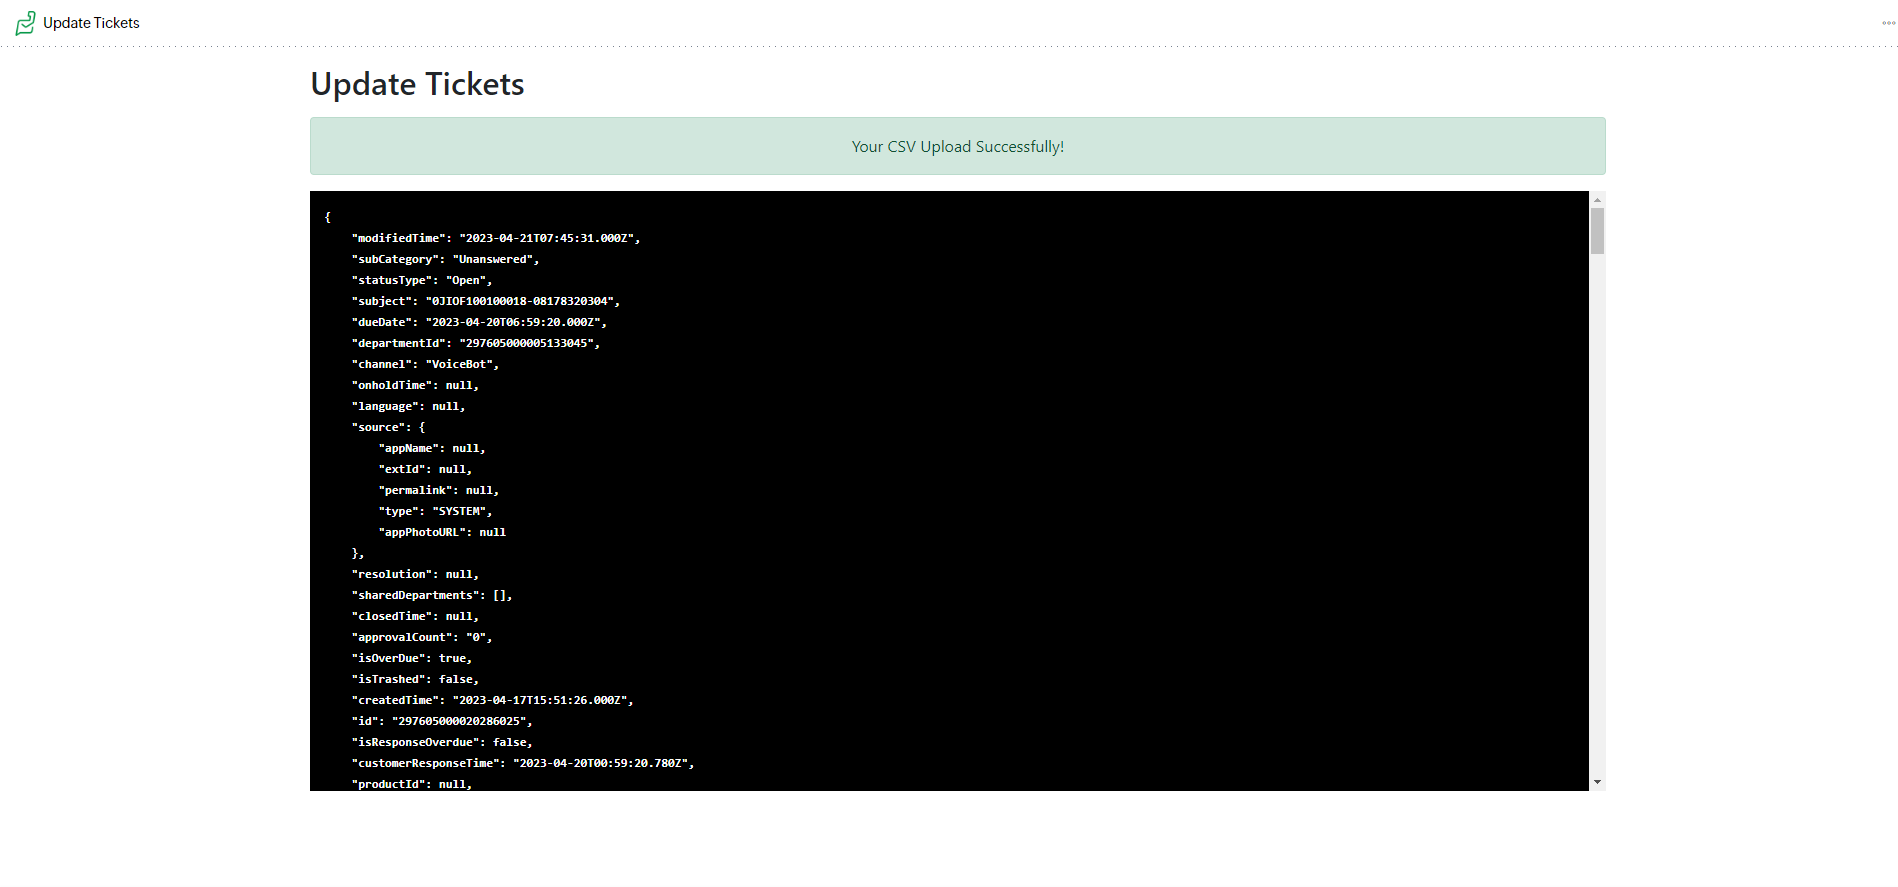The image size is (1898, 887).
Task: Click the Update Tickets page heading
Action: 417,84
